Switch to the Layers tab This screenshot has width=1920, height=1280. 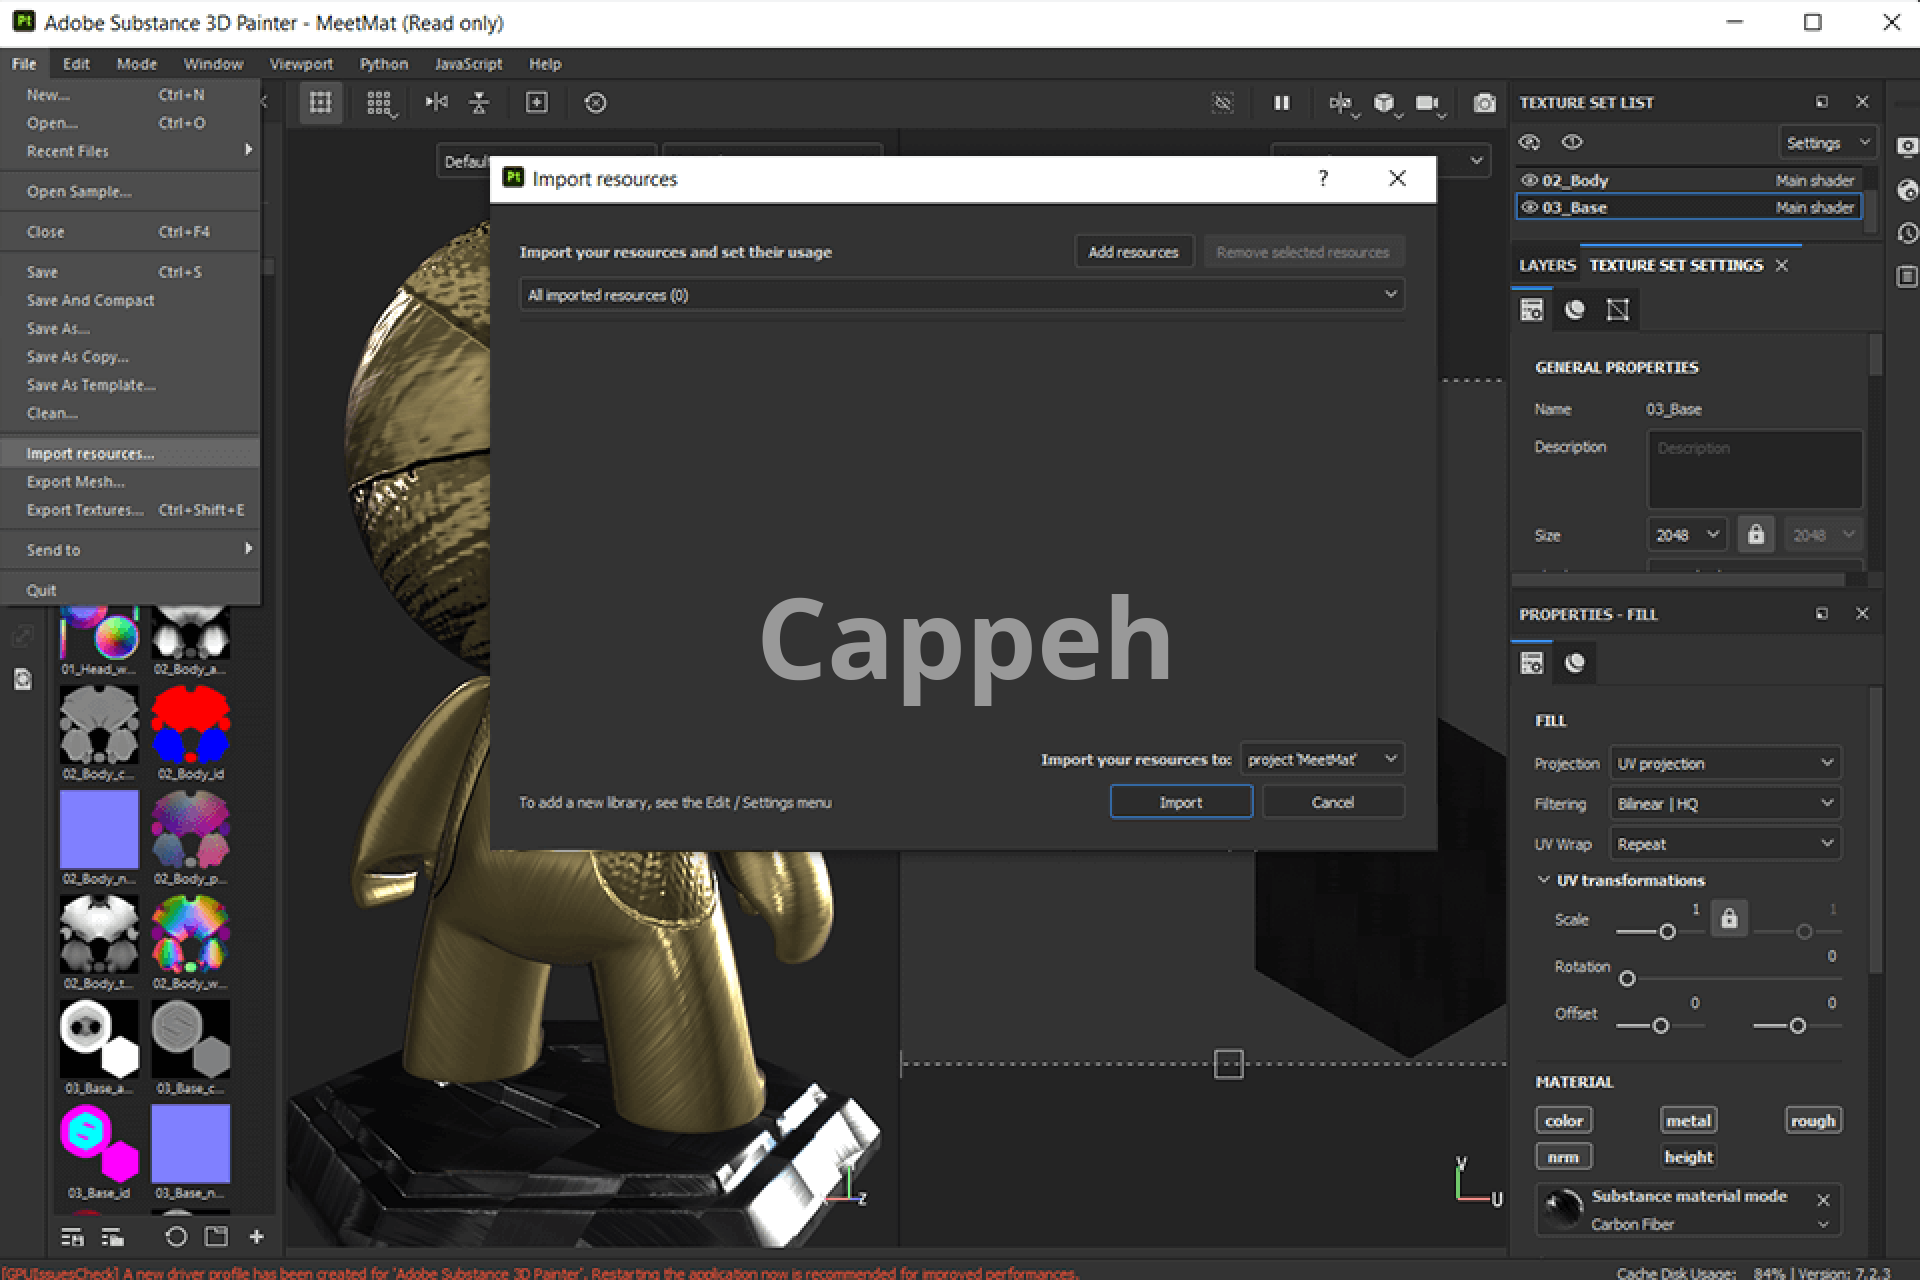coord(1546,265)
